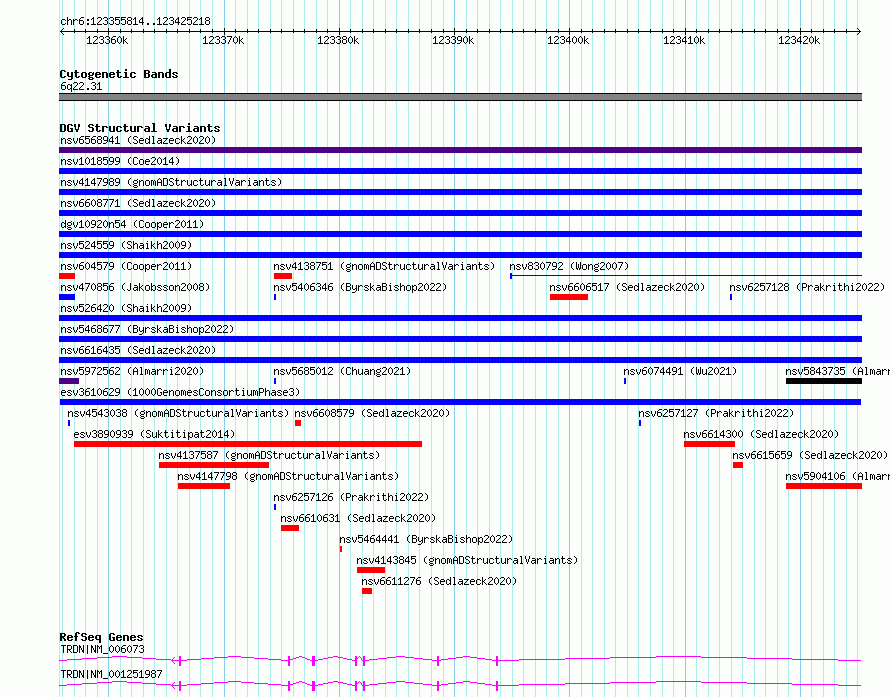Select nsv830792 (Wong2007) label

pos(569,266)
